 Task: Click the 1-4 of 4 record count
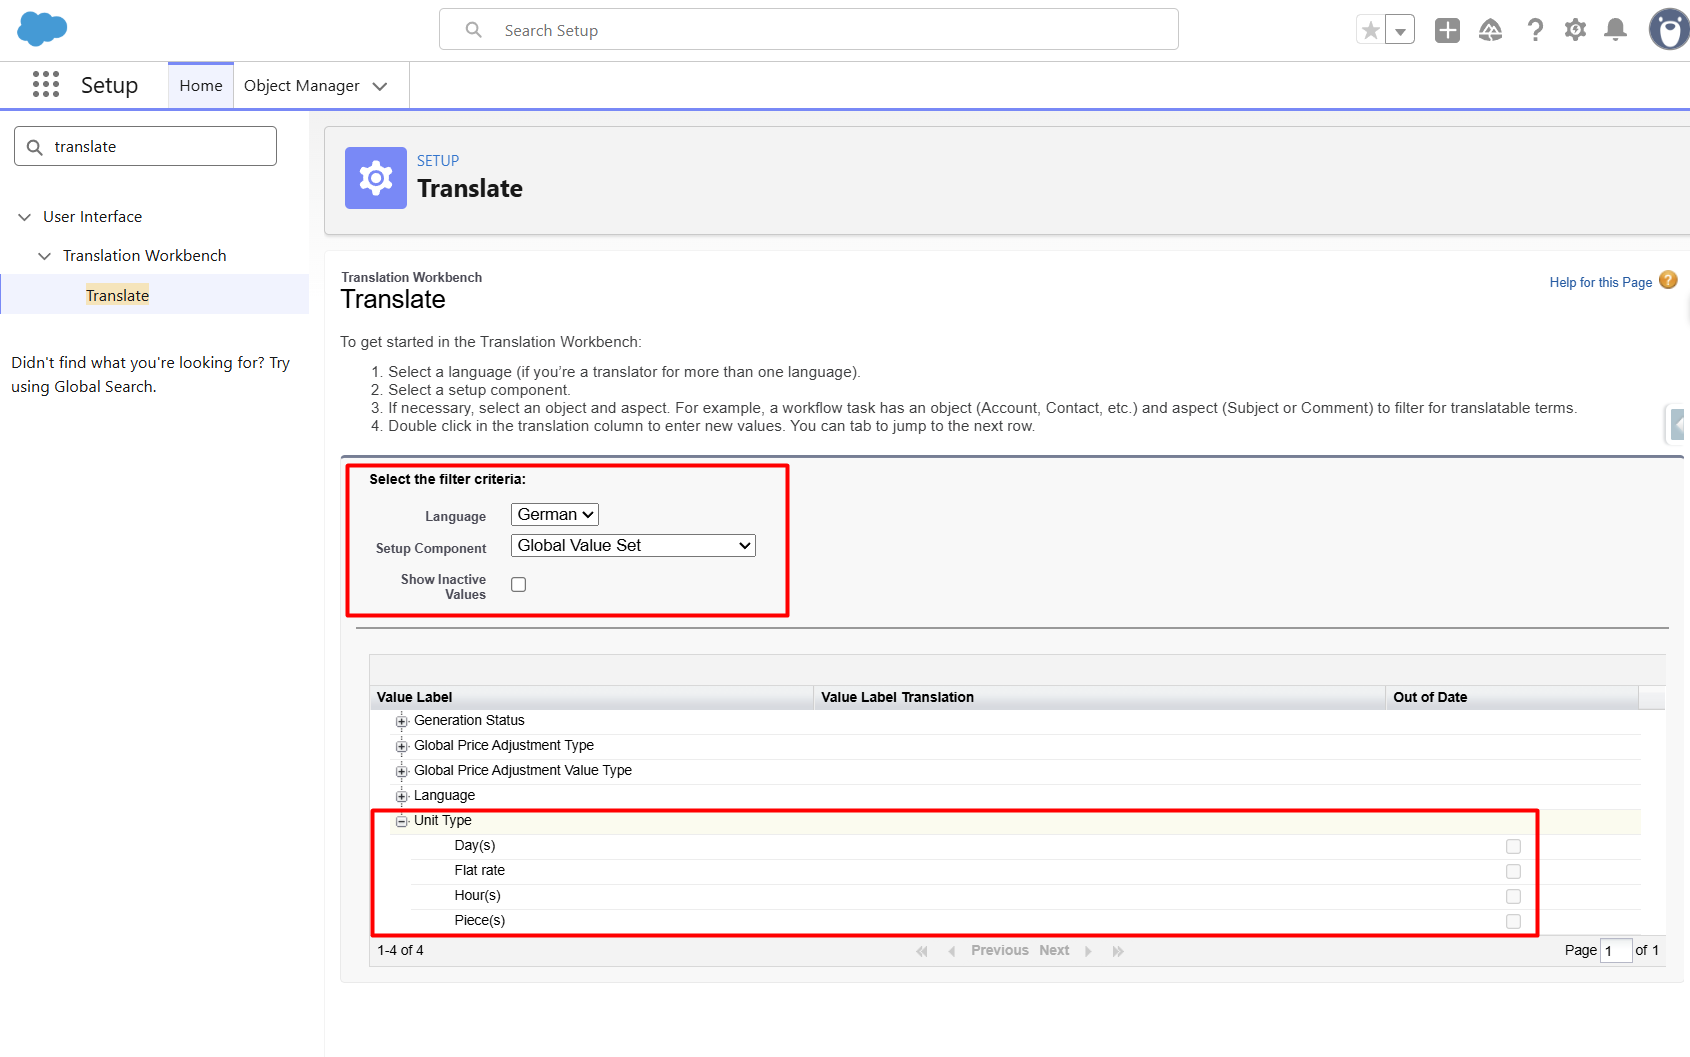400,950
